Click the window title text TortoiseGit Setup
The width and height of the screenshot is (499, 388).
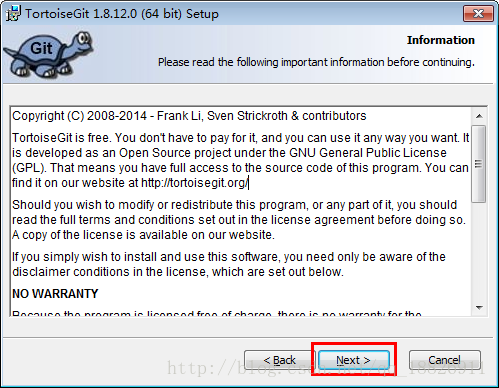point(122,14)
